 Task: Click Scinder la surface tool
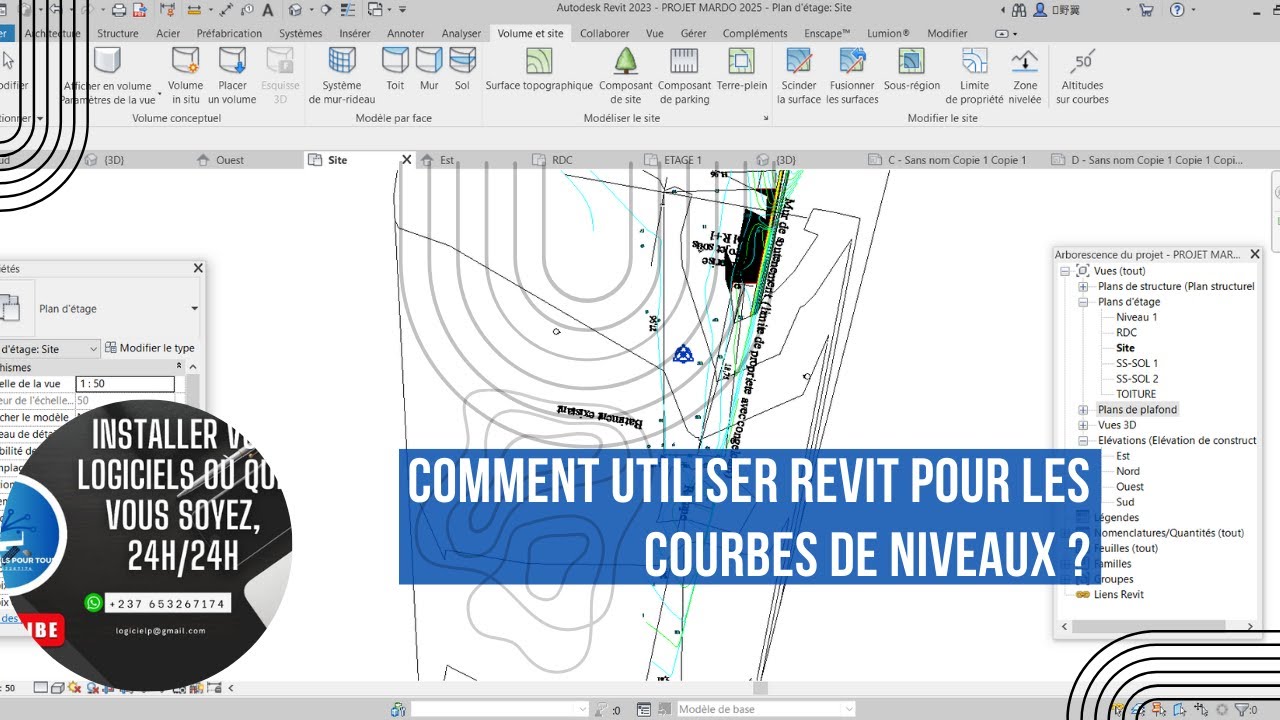click(x=799, y=76)
